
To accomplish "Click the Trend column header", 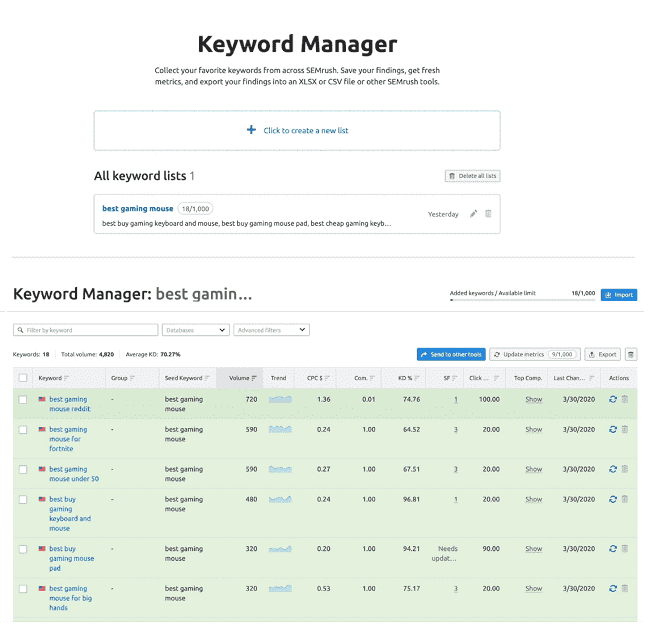I will pos(279,378).
